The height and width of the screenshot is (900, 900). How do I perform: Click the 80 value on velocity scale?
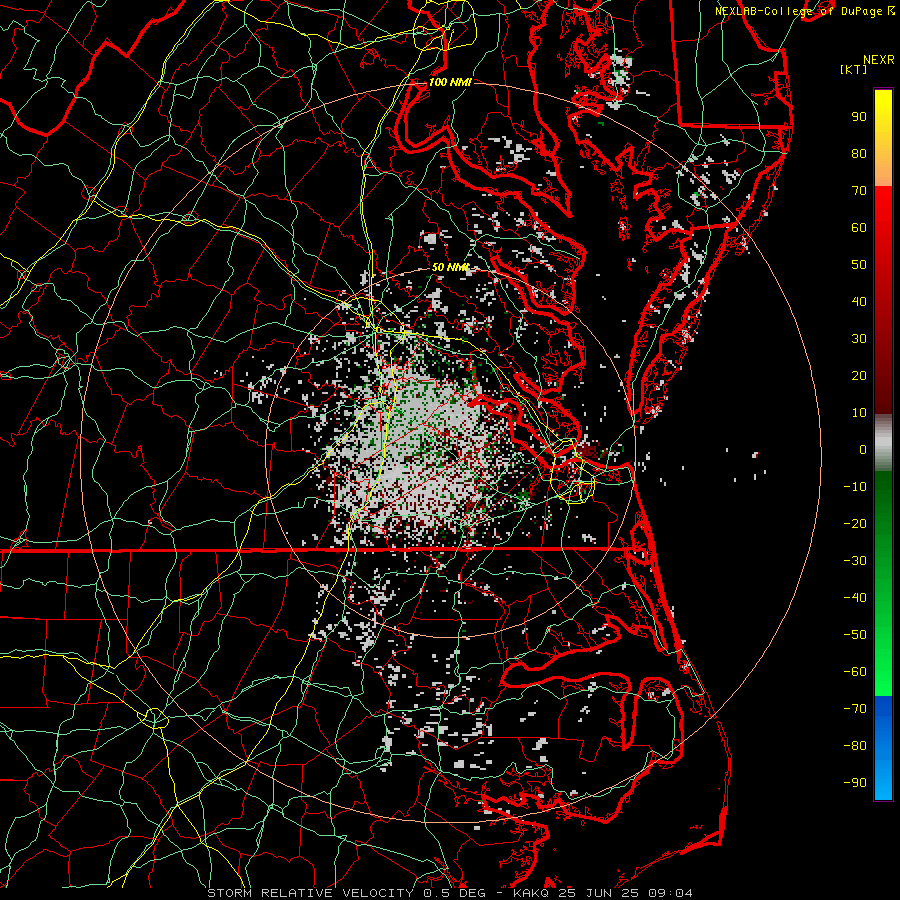tap(859, 153)
